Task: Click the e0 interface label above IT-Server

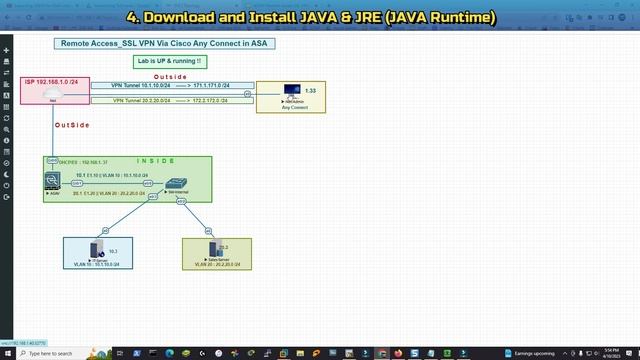Action: tap(105, 231)
